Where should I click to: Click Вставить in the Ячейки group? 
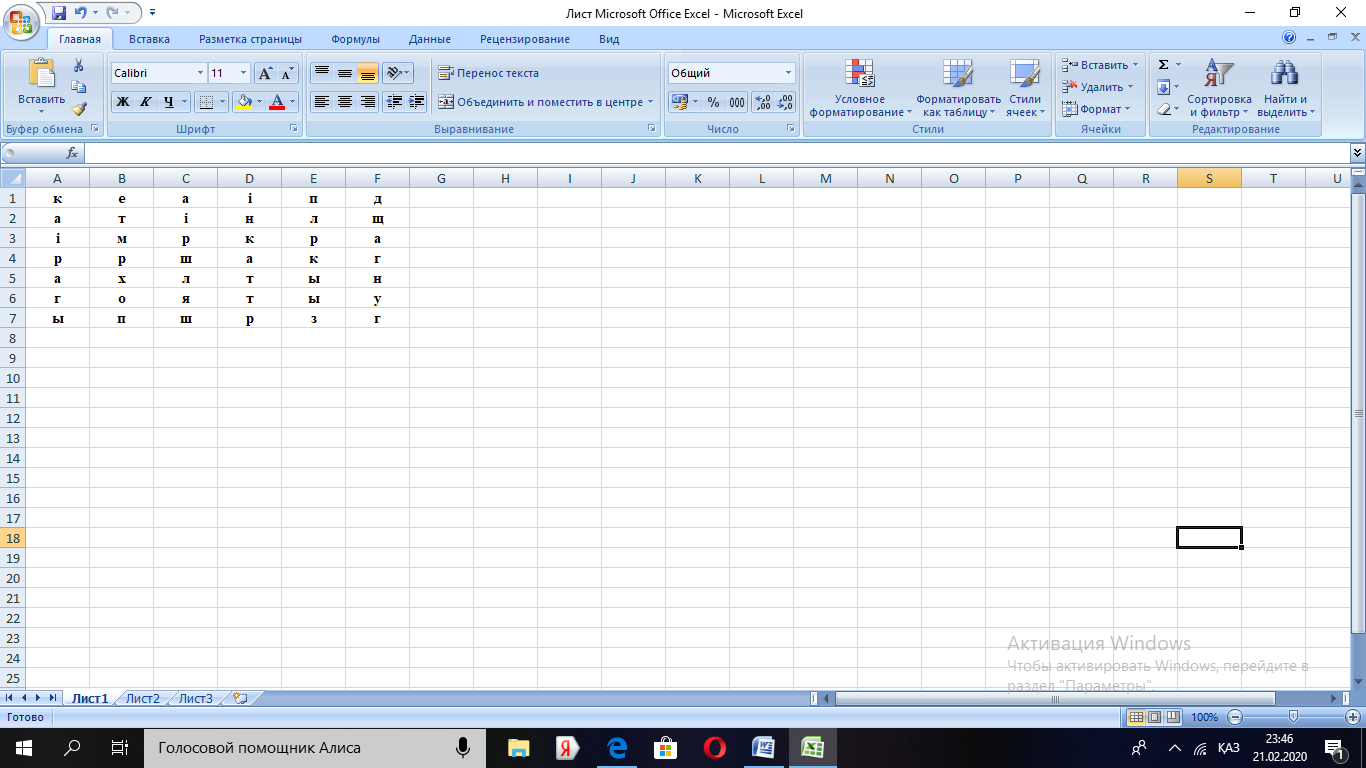pyautogui.click(x=1098, y=65)
